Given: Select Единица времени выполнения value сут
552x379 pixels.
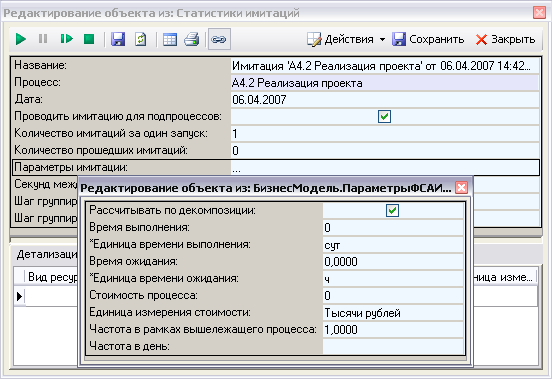Looking at the screenshot, I should [393, 244].
